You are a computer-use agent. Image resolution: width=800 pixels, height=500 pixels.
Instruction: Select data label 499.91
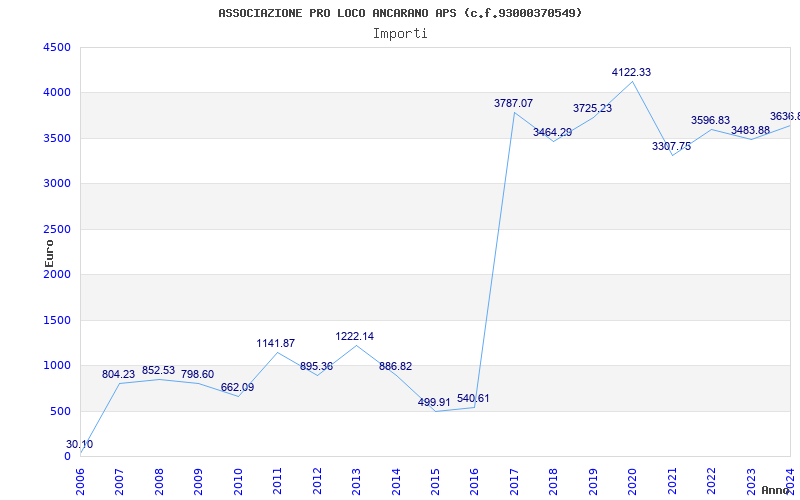click(434, 402)
